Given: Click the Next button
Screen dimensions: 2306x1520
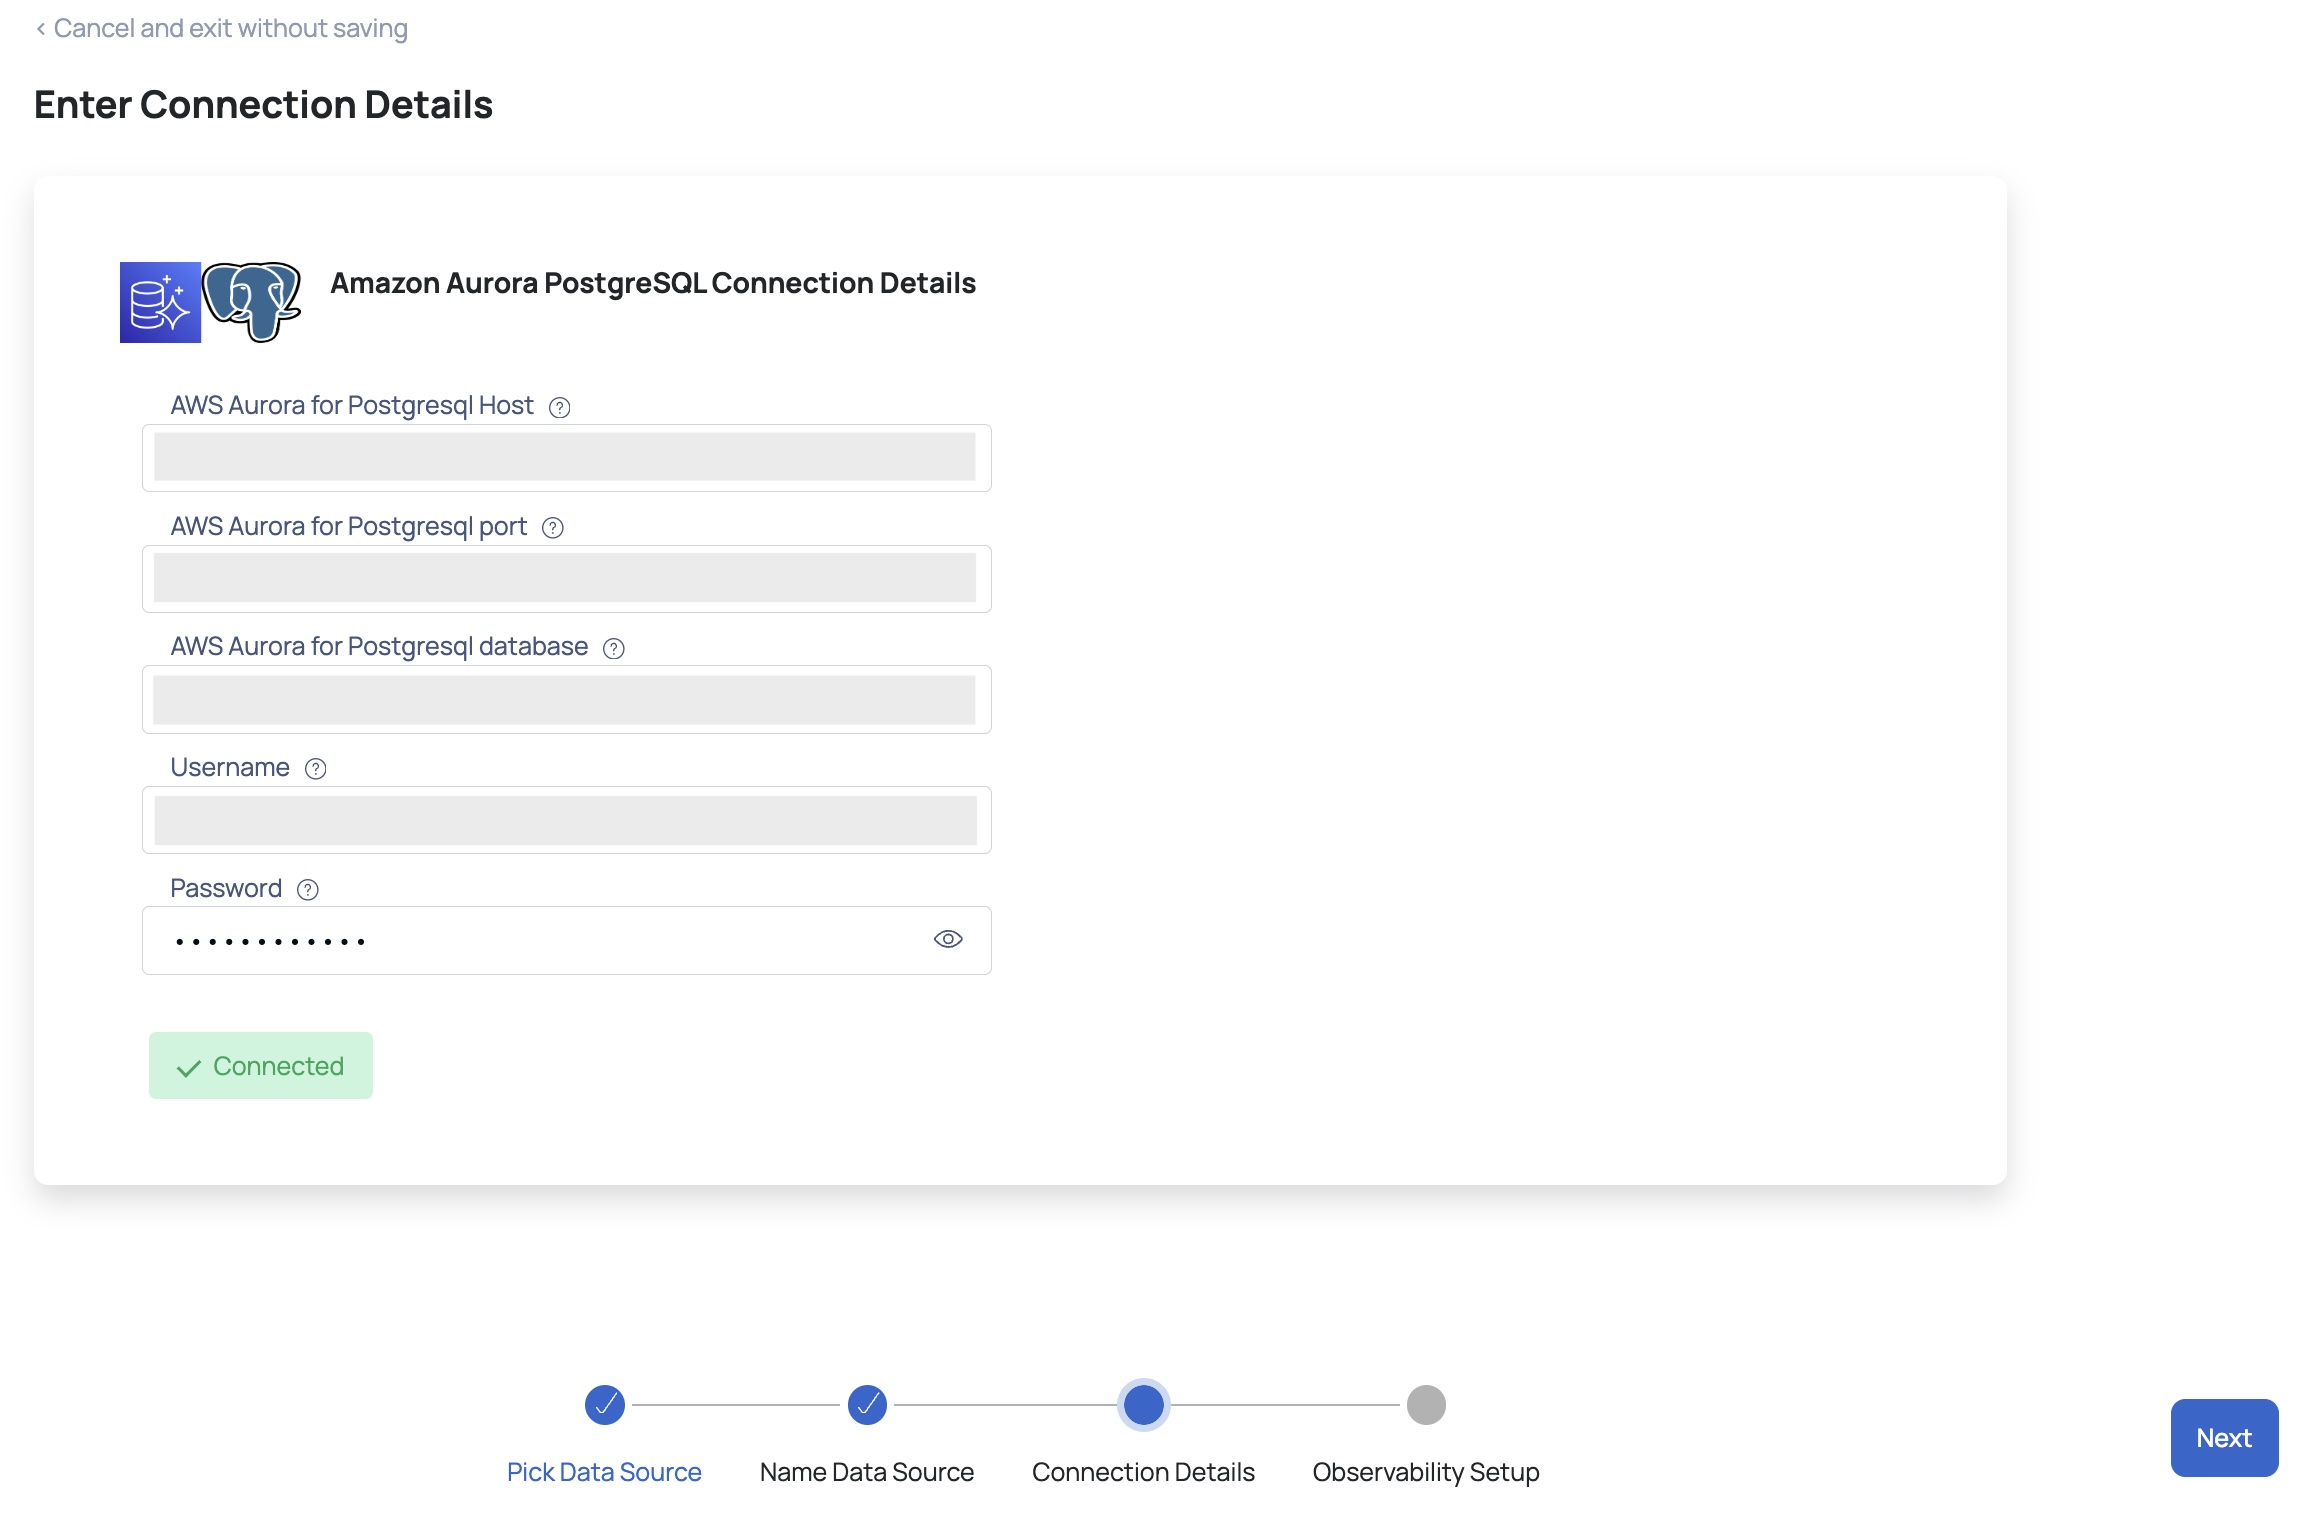Looking at the screenshot, I should (2224, 1438).
